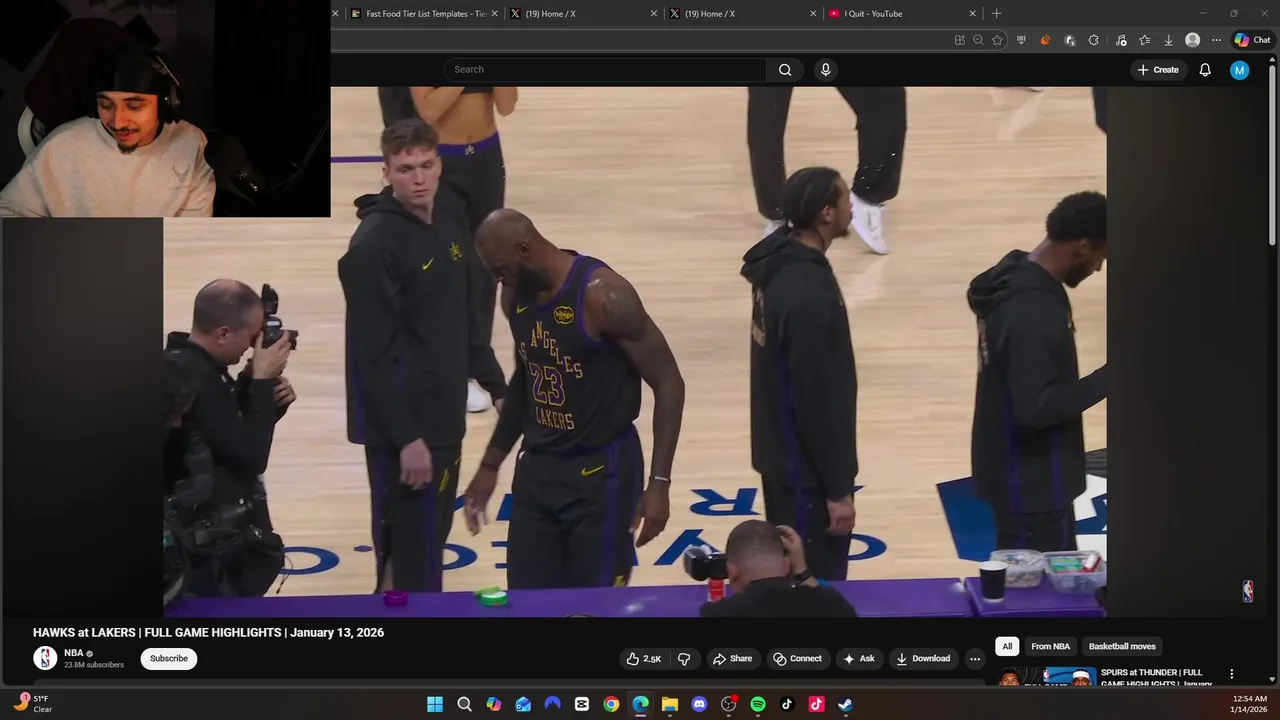Open the Edge favorites list icon
Image resolution: width=1280 pixels, height=720 pixels.
point(1144,40)
